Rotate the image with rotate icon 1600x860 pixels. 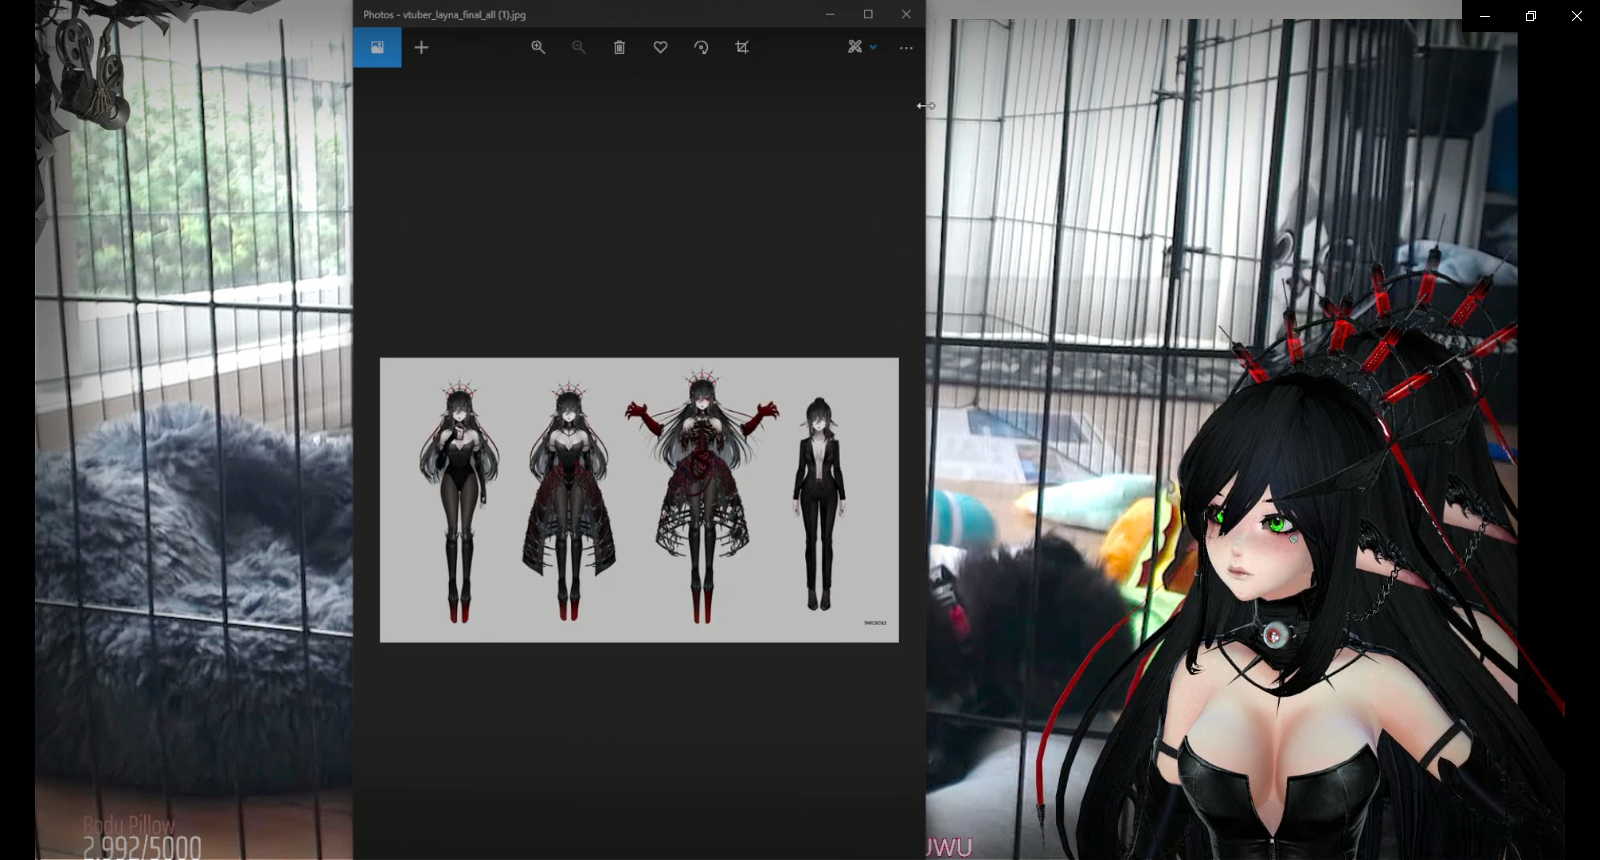701,47
